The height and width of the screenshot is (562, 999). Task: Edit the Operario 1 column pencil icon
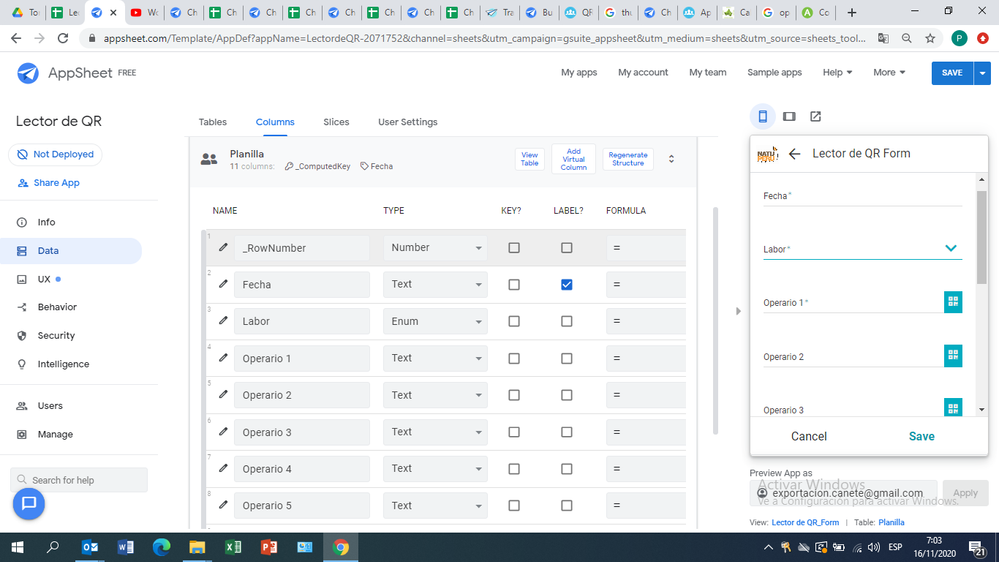223,358
